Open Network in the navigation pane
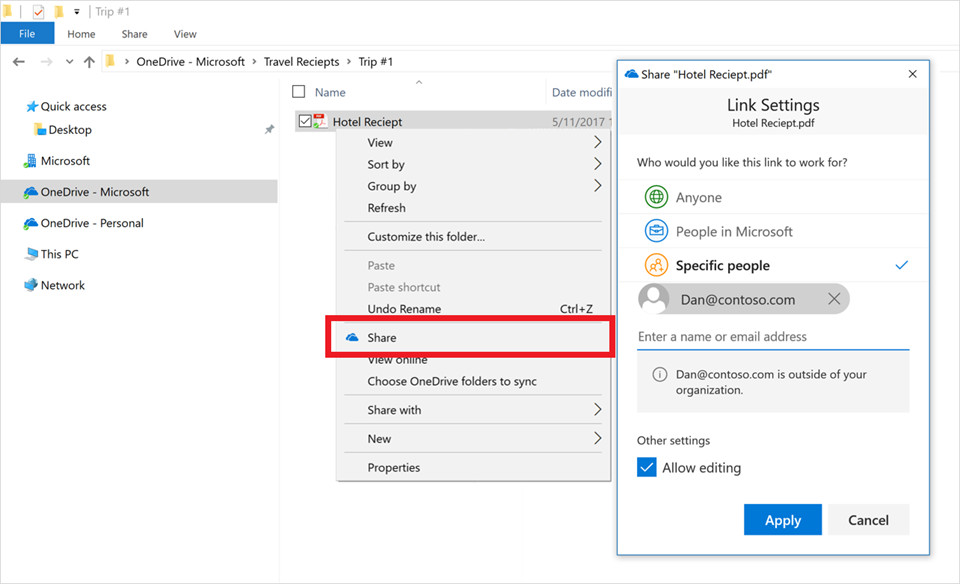The height and width of the screenshot is (584, 960). click(x=62, y=285)
